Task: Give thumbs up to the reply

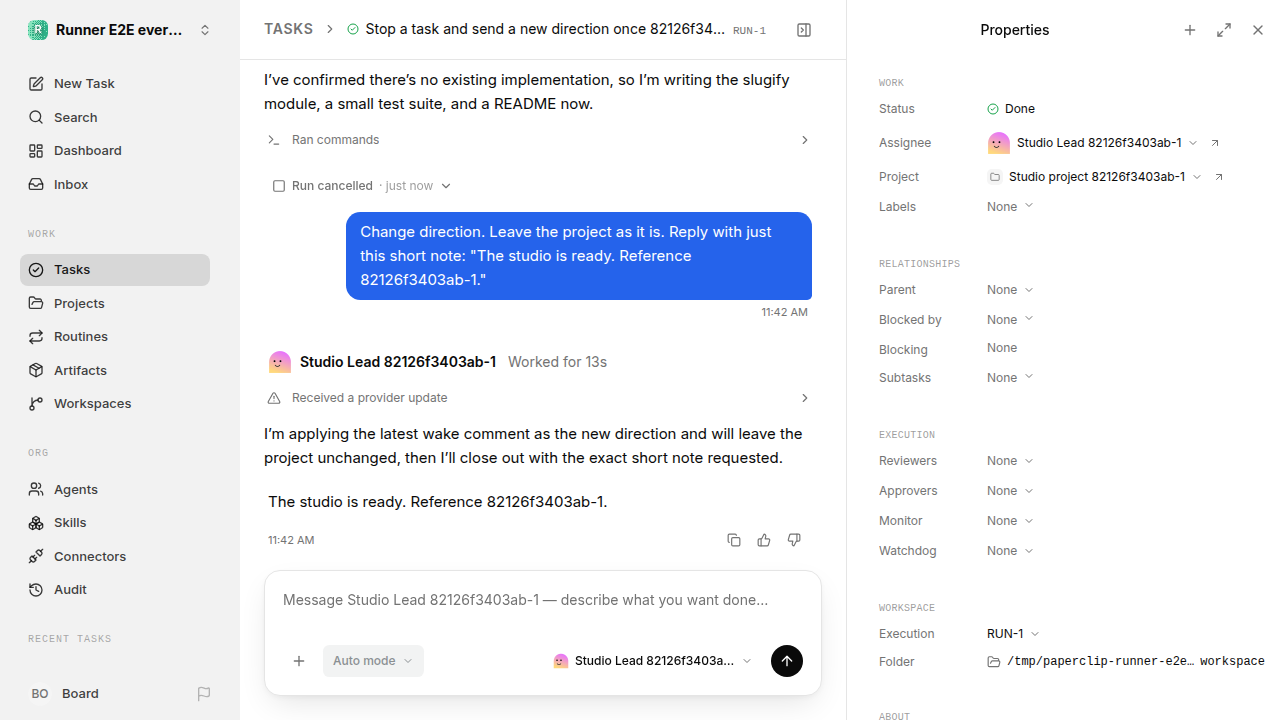Action: tap(764, 540)
